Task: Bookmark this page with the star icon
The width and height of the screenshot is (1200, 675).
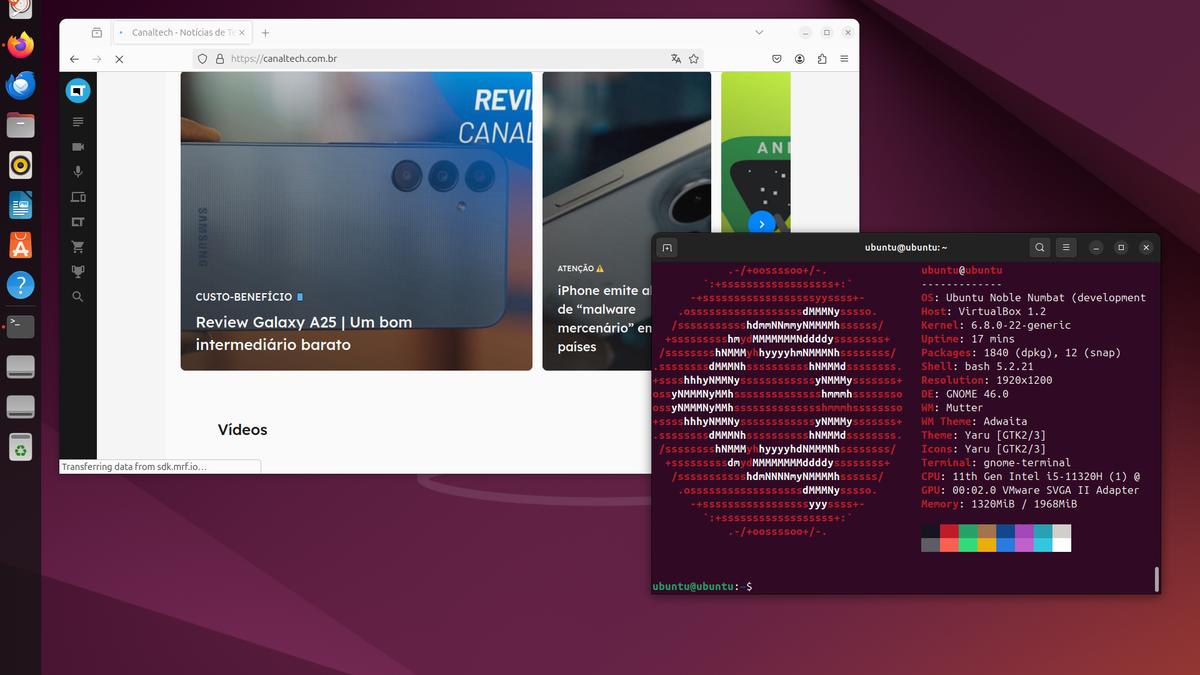Action: point(694,59)
